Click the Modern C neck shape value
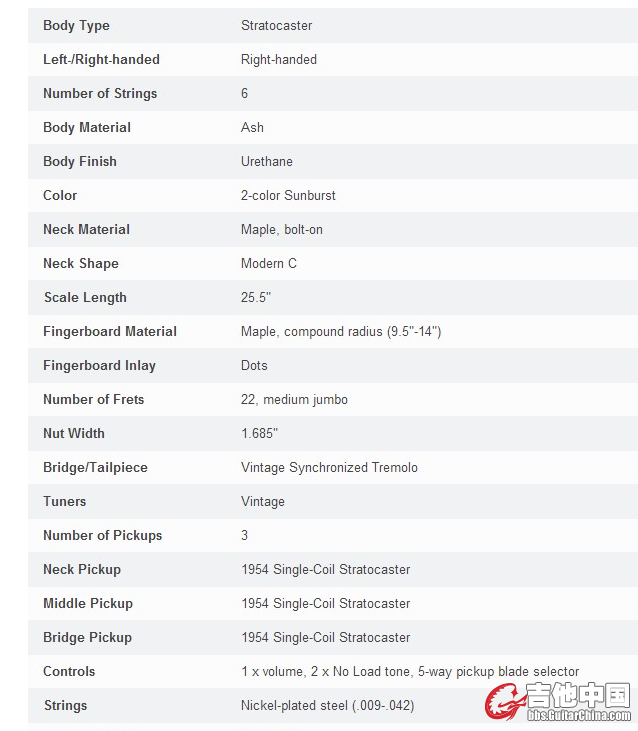The height and width of the screenshot is (731, 638). (269, 263)
